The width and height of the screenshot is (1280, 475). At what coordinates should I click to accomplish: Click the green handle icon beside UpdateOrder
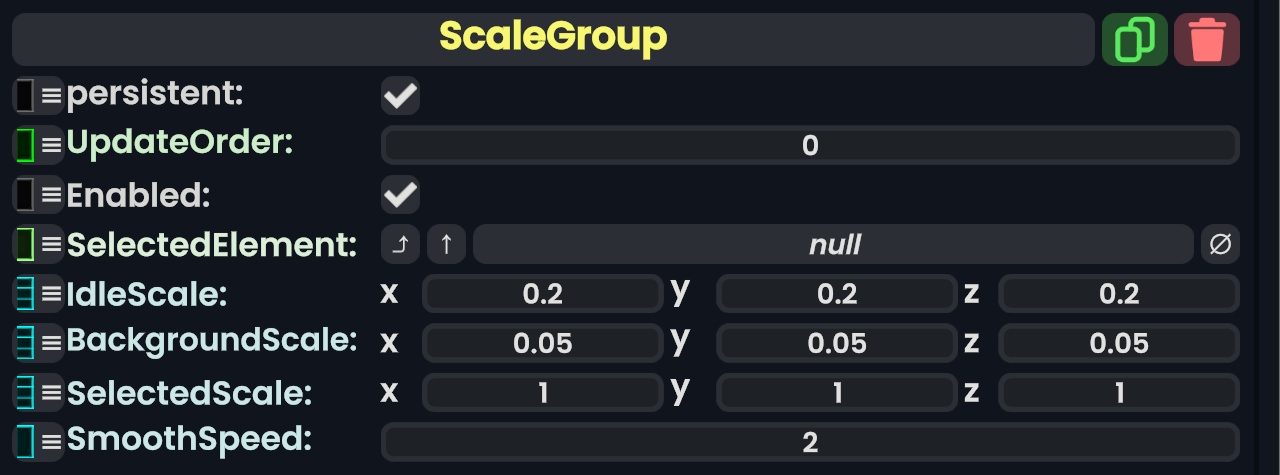(x=38, y=145)
